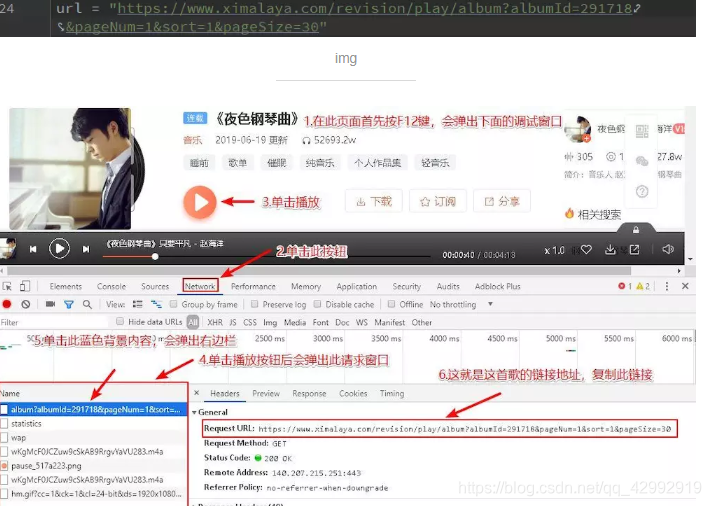The height and width of the screenshot is (506, 711).
Task: Click the 订阅 subscribe button
Action: [438, 201]
